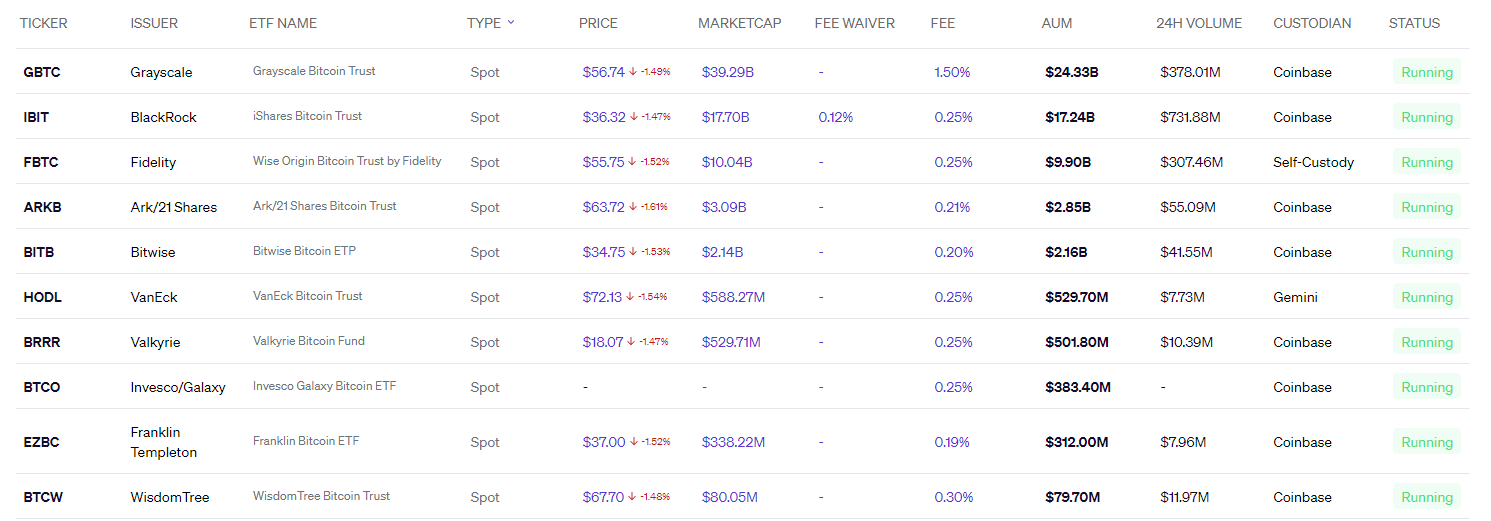The height and width of the screenshot is (521, 1491).
Task: Click the down arrow beside GBTC price
Action: tap(633, 72)
